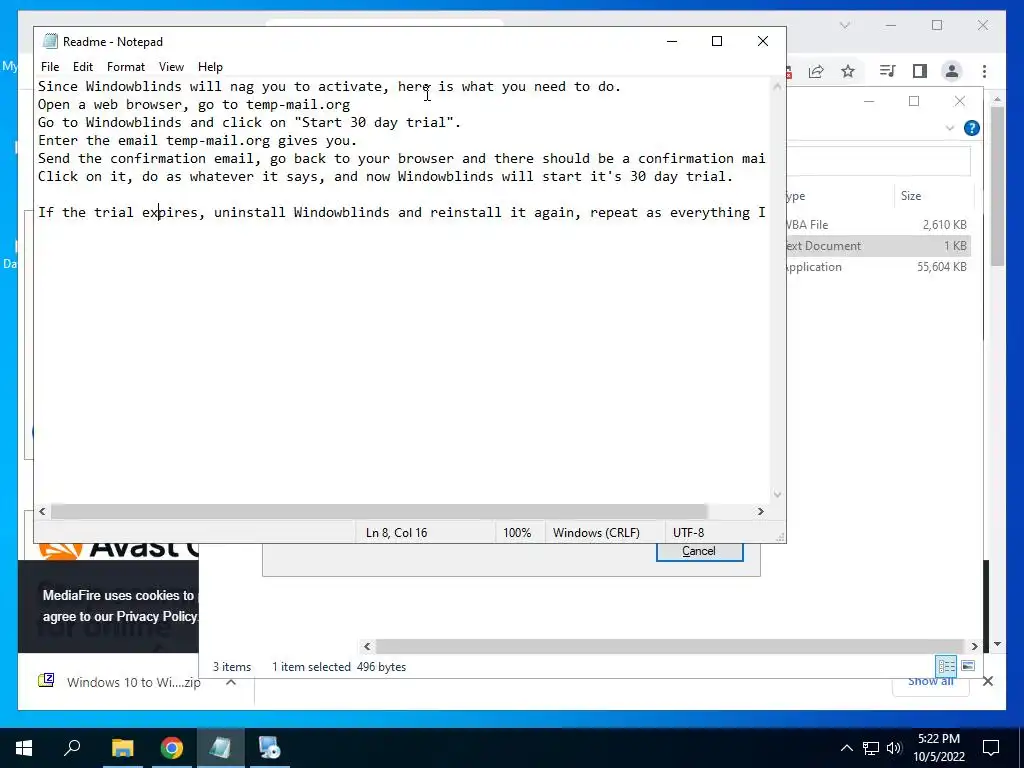Viewport: 1024px width, 768px height.
Task: Switch to Notepad taskbar icon
Action: [x=220, y=748]
